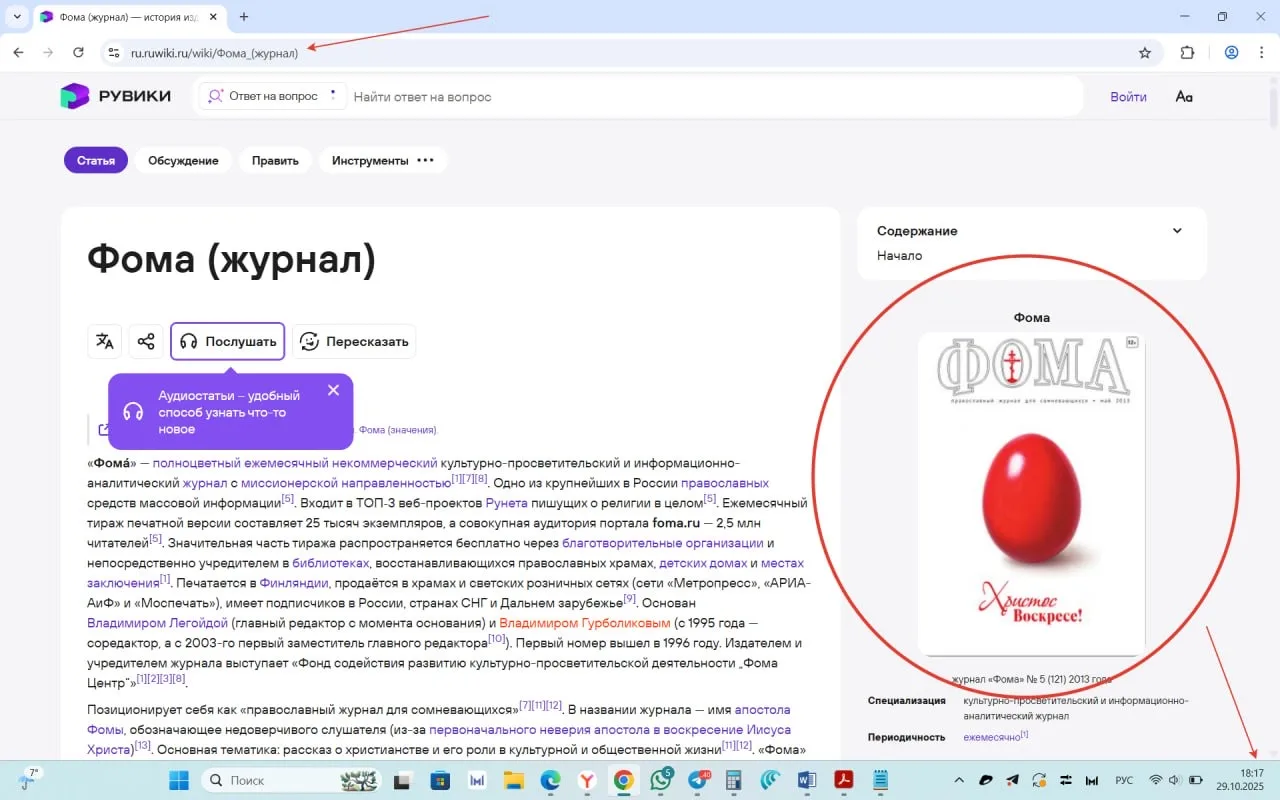Open the Фома (значения) link
Viewport: 1280px width, 800px height.
coord(397,430)
